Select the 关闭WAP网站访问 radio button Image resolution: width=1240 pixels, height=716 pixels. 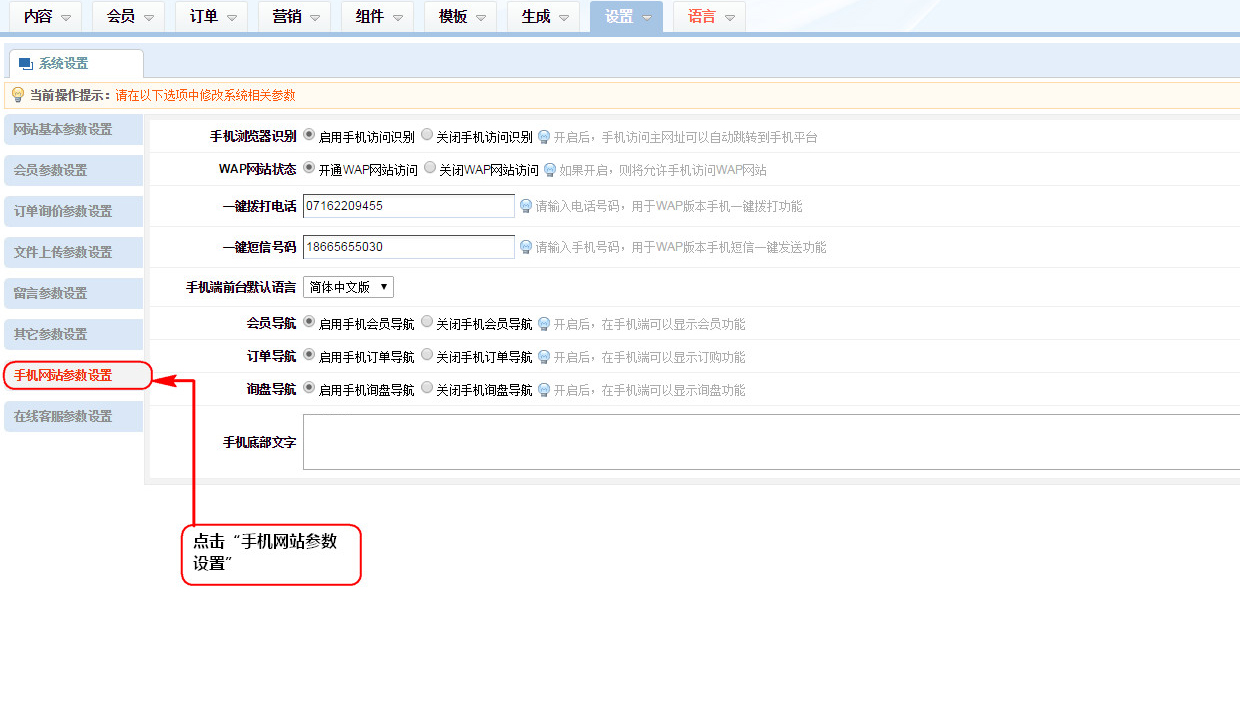coord(430,168)
